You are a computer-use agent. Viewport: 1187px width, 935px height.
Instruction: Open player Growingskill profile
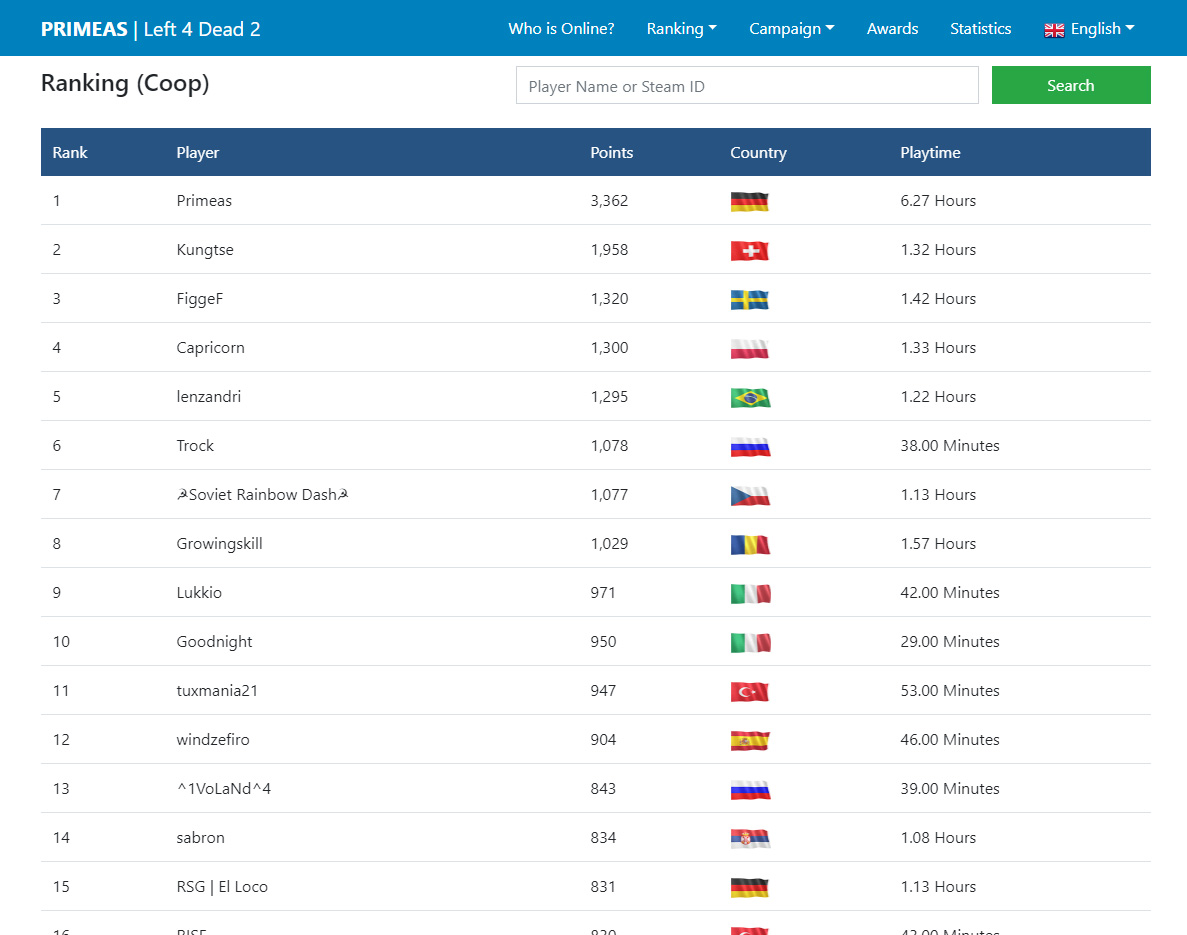click(220, 544)
